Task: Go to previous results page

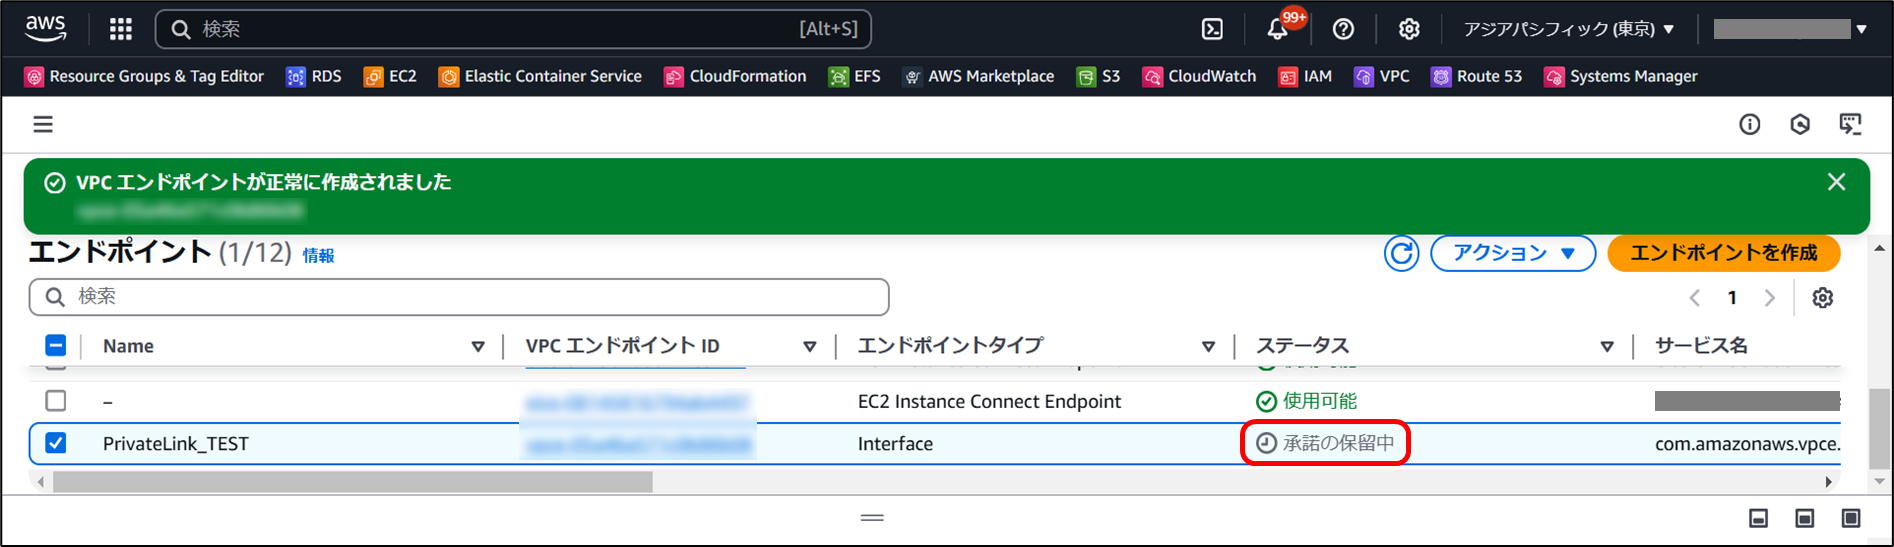Action: click(x=1694, y=298)
